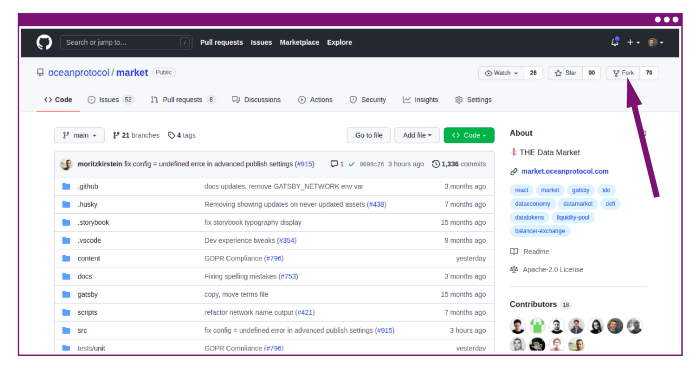
Task: Show the watchers count 26
Action: point(533,73)
